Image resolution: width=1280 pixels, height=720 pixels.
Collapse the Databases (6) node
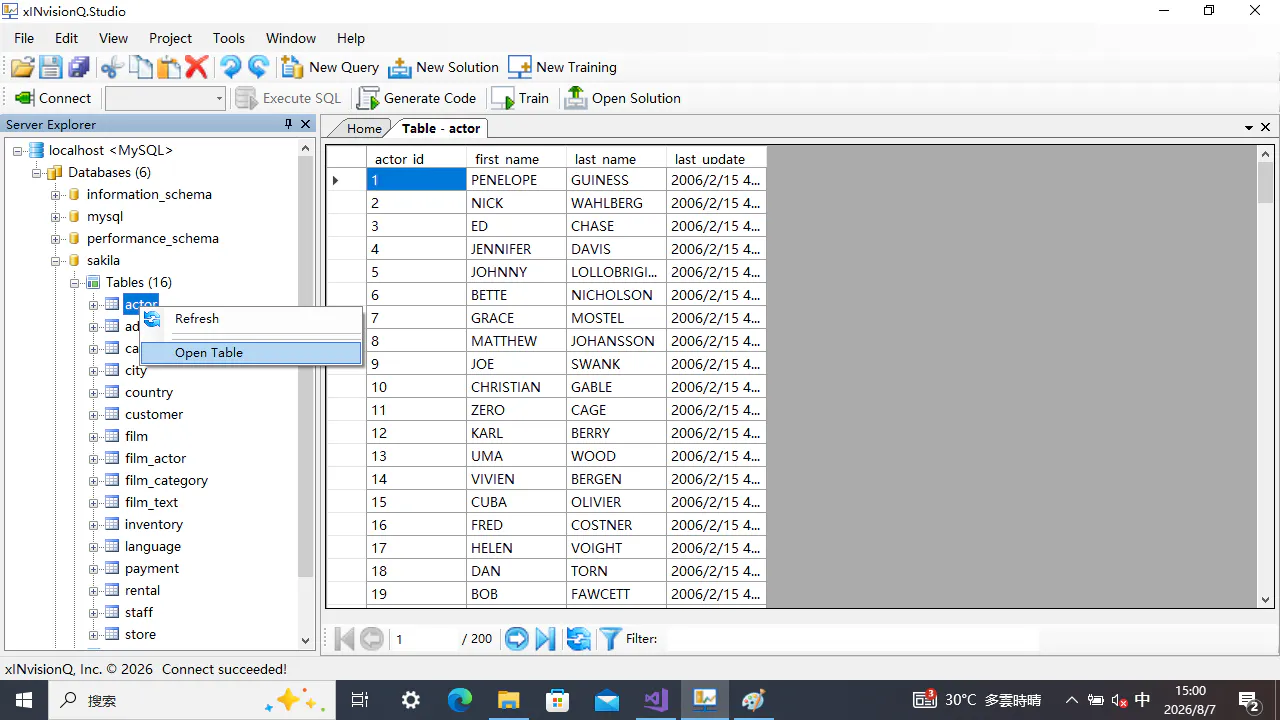click(37, 172)
